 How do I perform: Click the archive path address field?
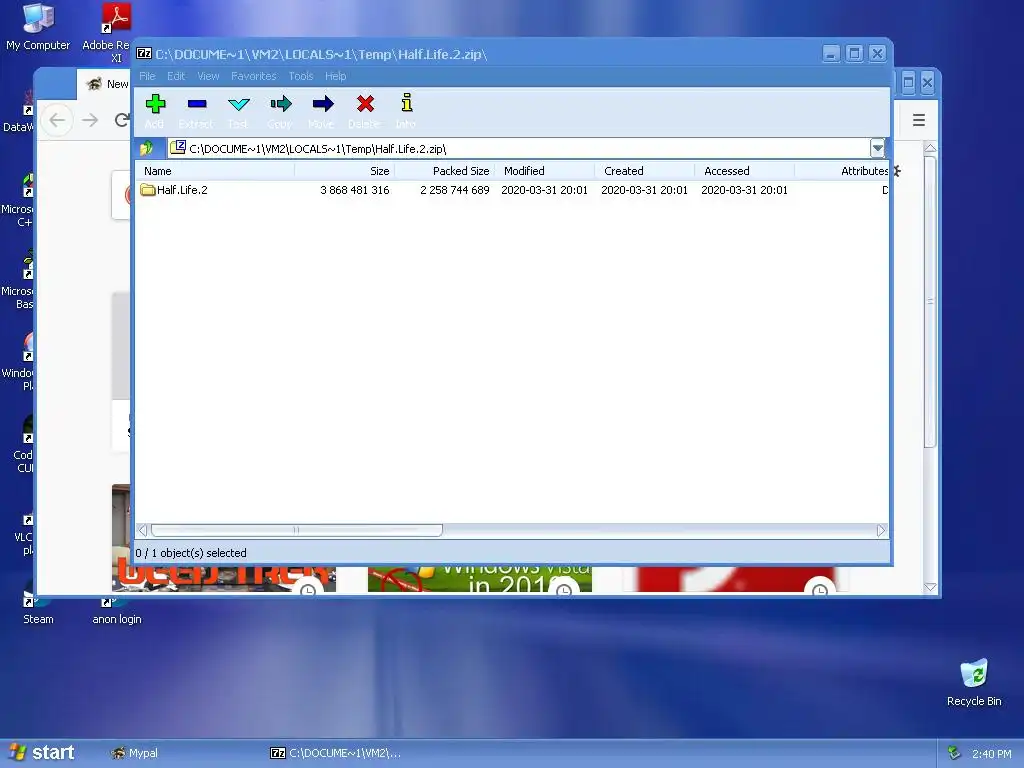(519, 148)
